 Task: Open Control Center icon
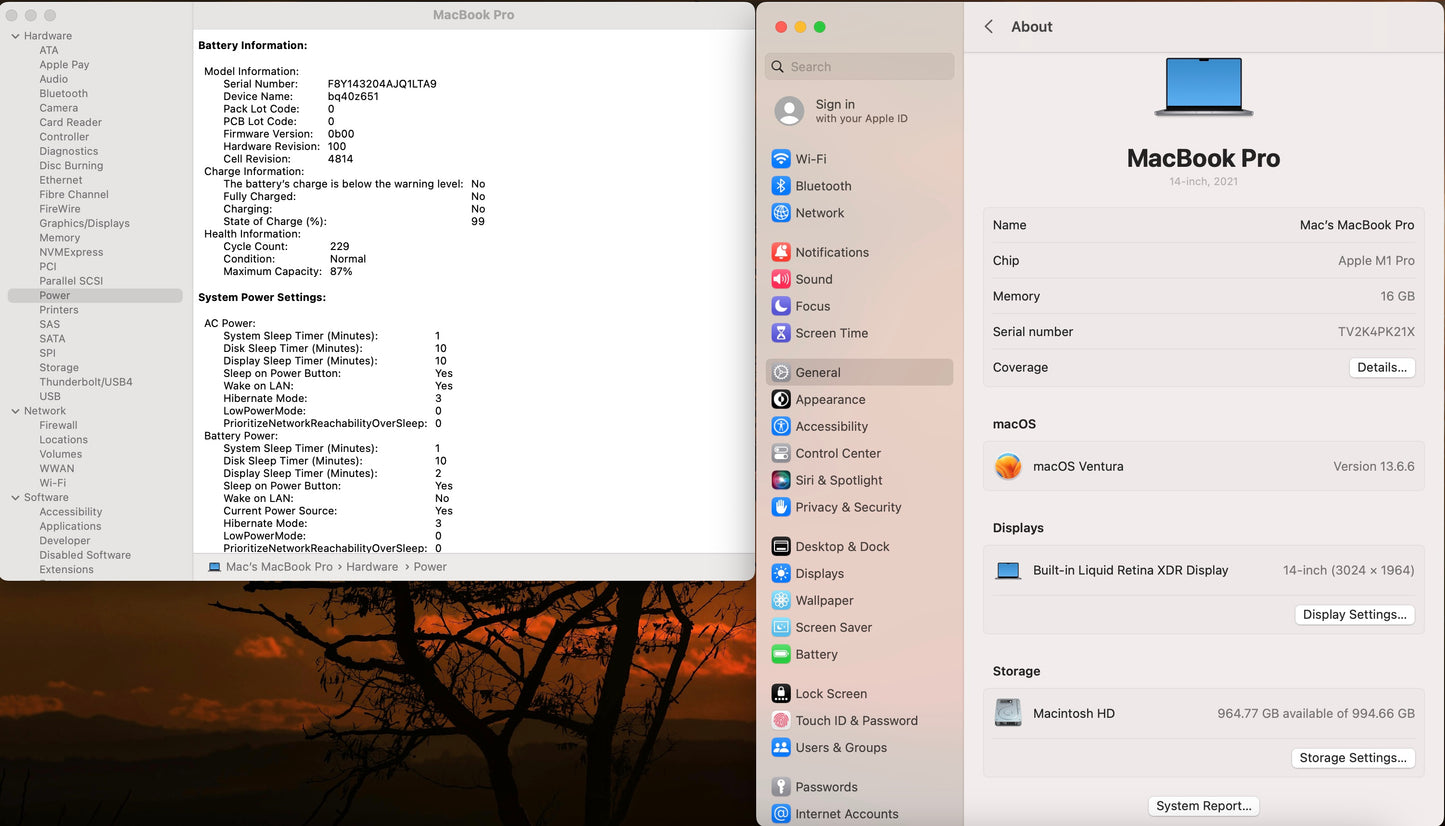click(781, 453)
